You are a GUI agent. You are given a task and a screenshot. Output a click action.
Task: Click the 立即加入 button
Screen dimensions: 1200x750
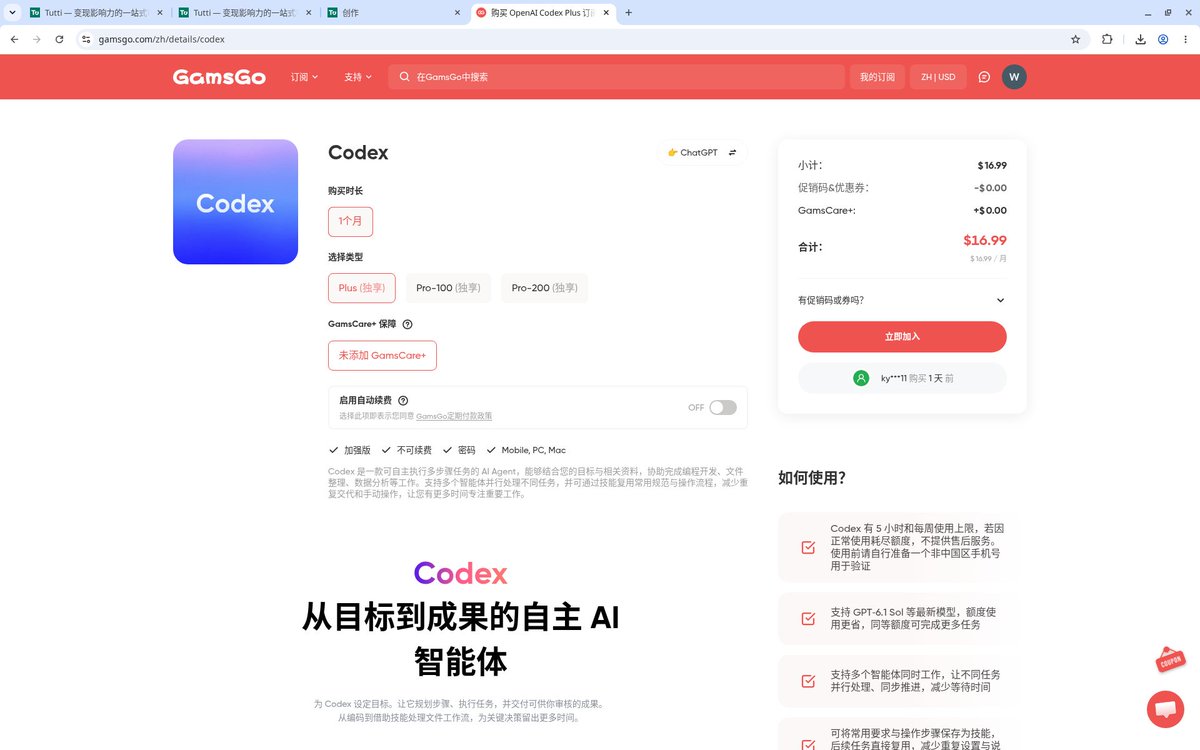[902, 337]
